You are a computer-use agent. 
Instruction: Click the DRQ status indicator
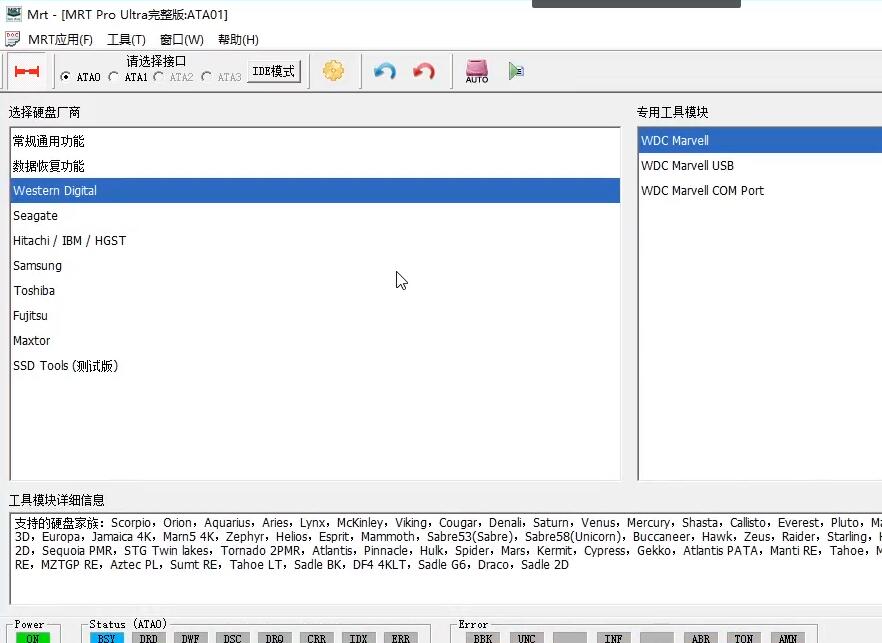coord(274,638)
